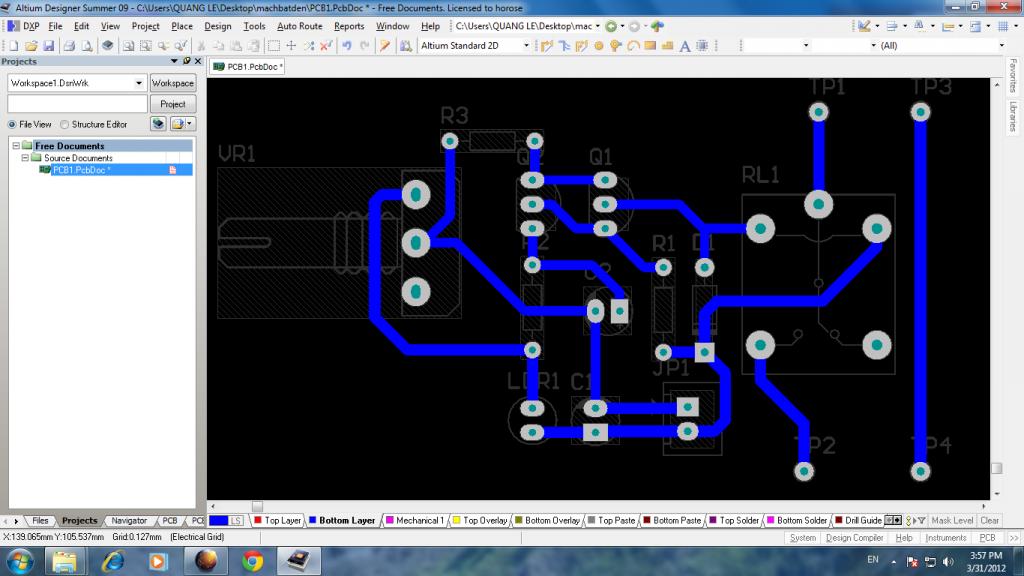Screen dimensions: 1024x576
Task: Click the Undo arrow icon
Action: pos(346,46)
